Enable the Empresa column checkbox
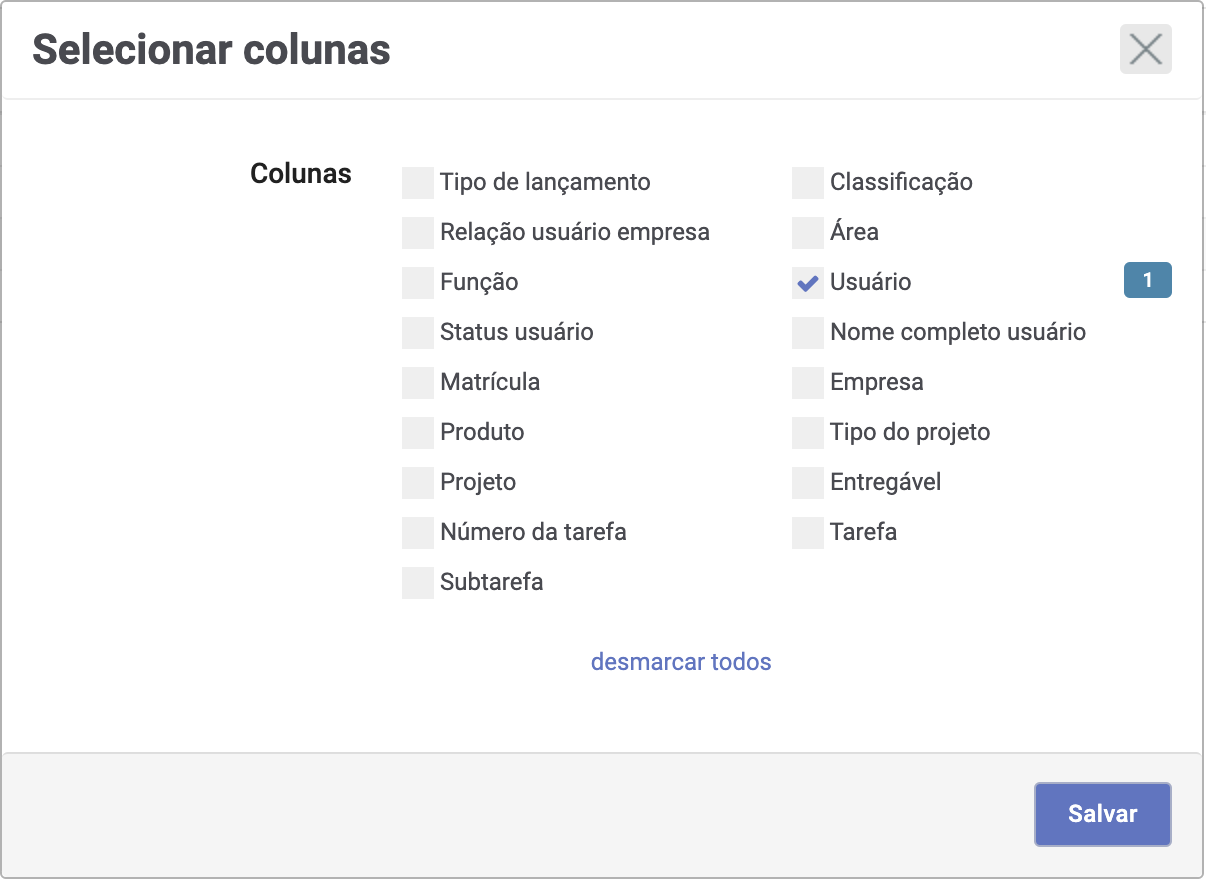Image resolution: width=1206 pixels, height=882 pixels. (x=807, y=383)
